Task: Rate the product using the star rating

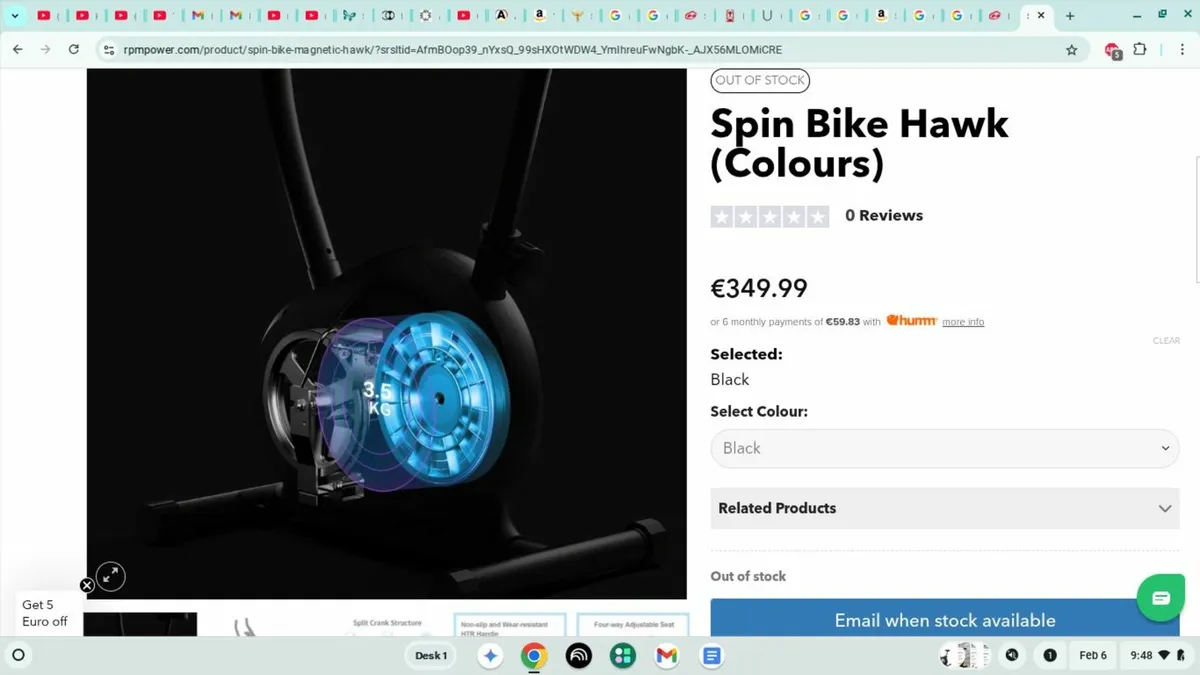Action: (x=770, y=216)
